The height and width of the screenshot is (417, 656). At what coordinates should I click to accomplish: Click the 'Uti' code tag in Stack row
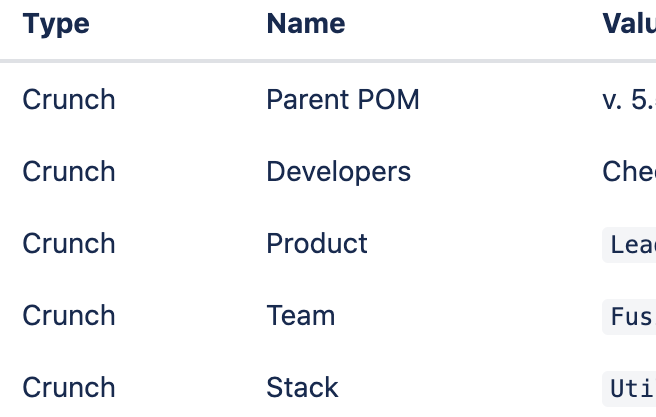tap(629, 389)
